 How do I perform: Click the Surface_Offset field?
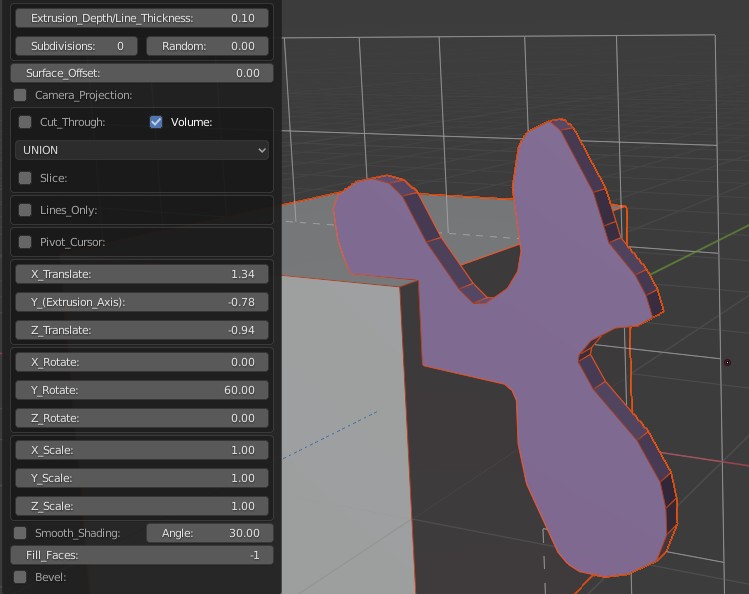coord(141,73)
